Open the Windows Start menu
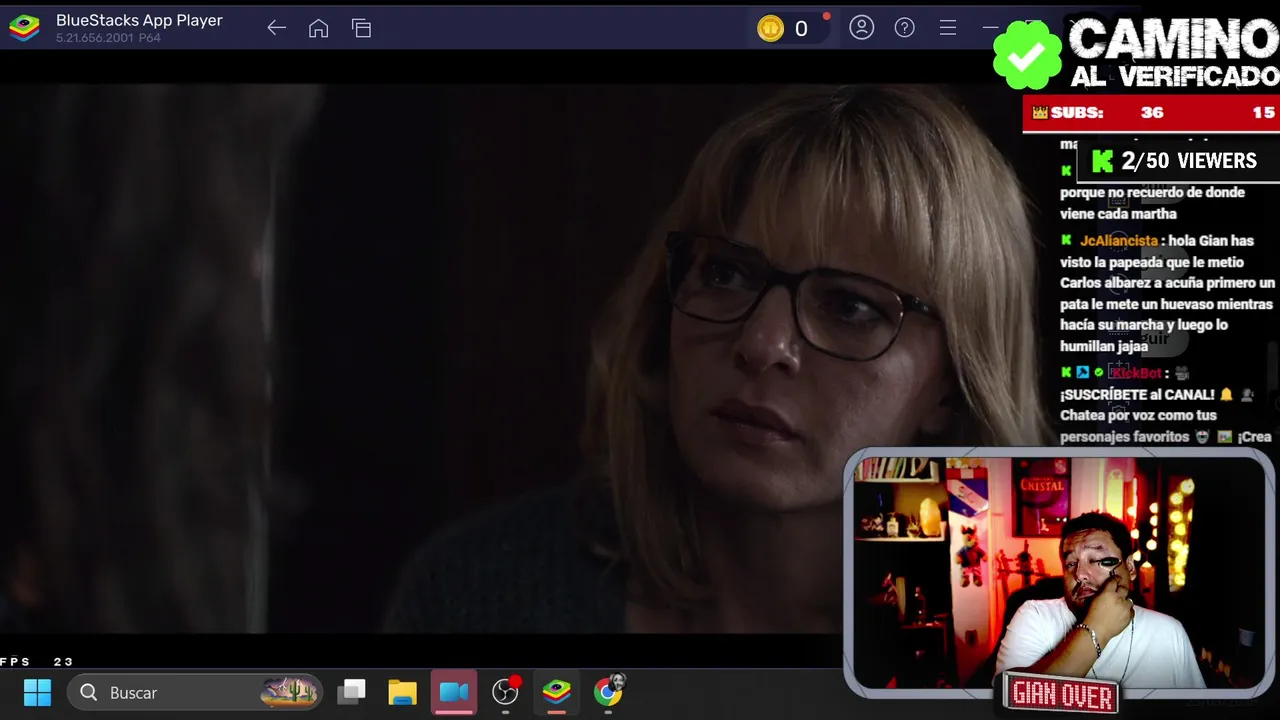The image size is (1280, 720). point(38,692)
